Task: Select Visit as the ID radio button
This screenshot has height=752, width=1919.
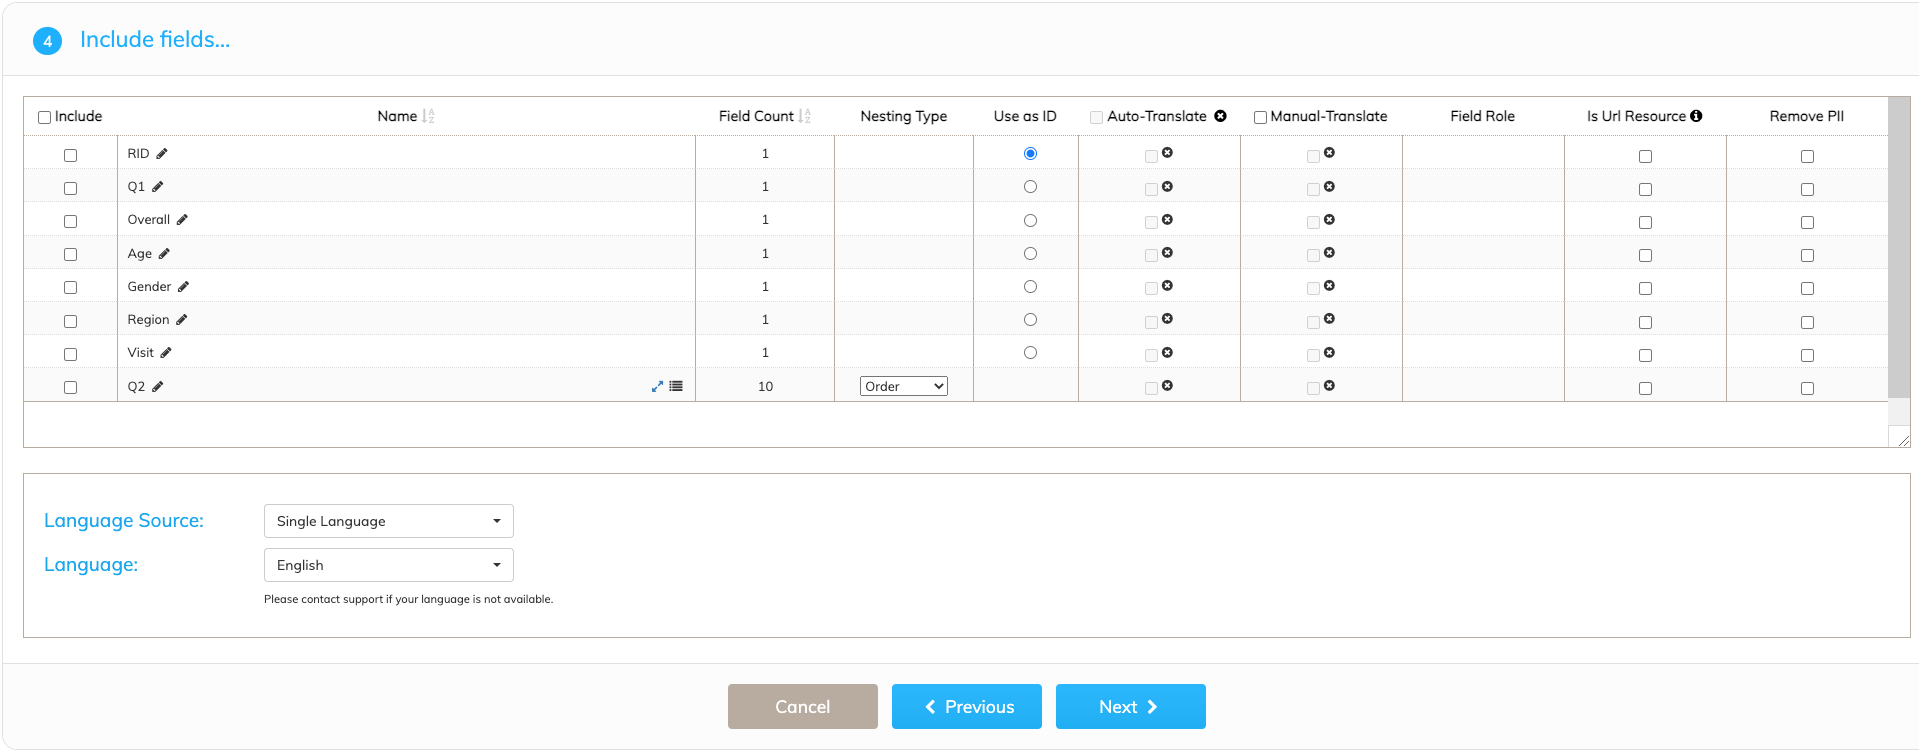Action: tap(1030, 353)
